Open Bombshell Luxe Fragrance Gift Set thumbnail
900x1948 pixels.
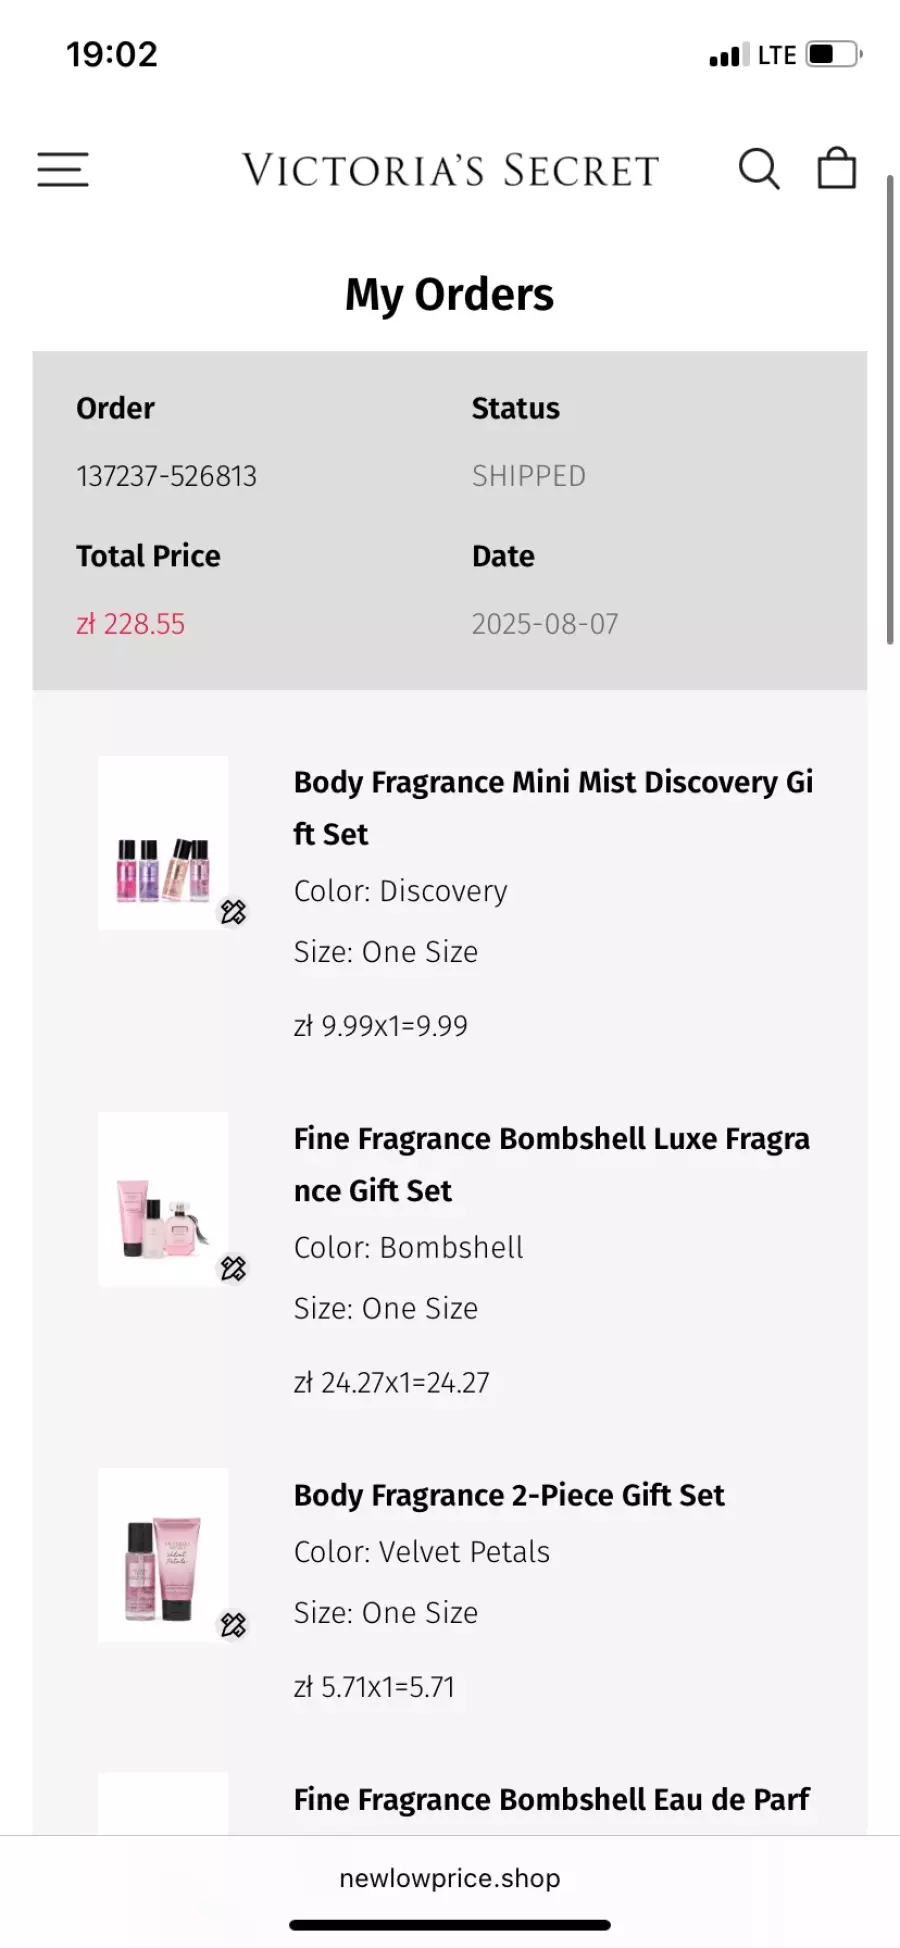[x=163, y=1199]
